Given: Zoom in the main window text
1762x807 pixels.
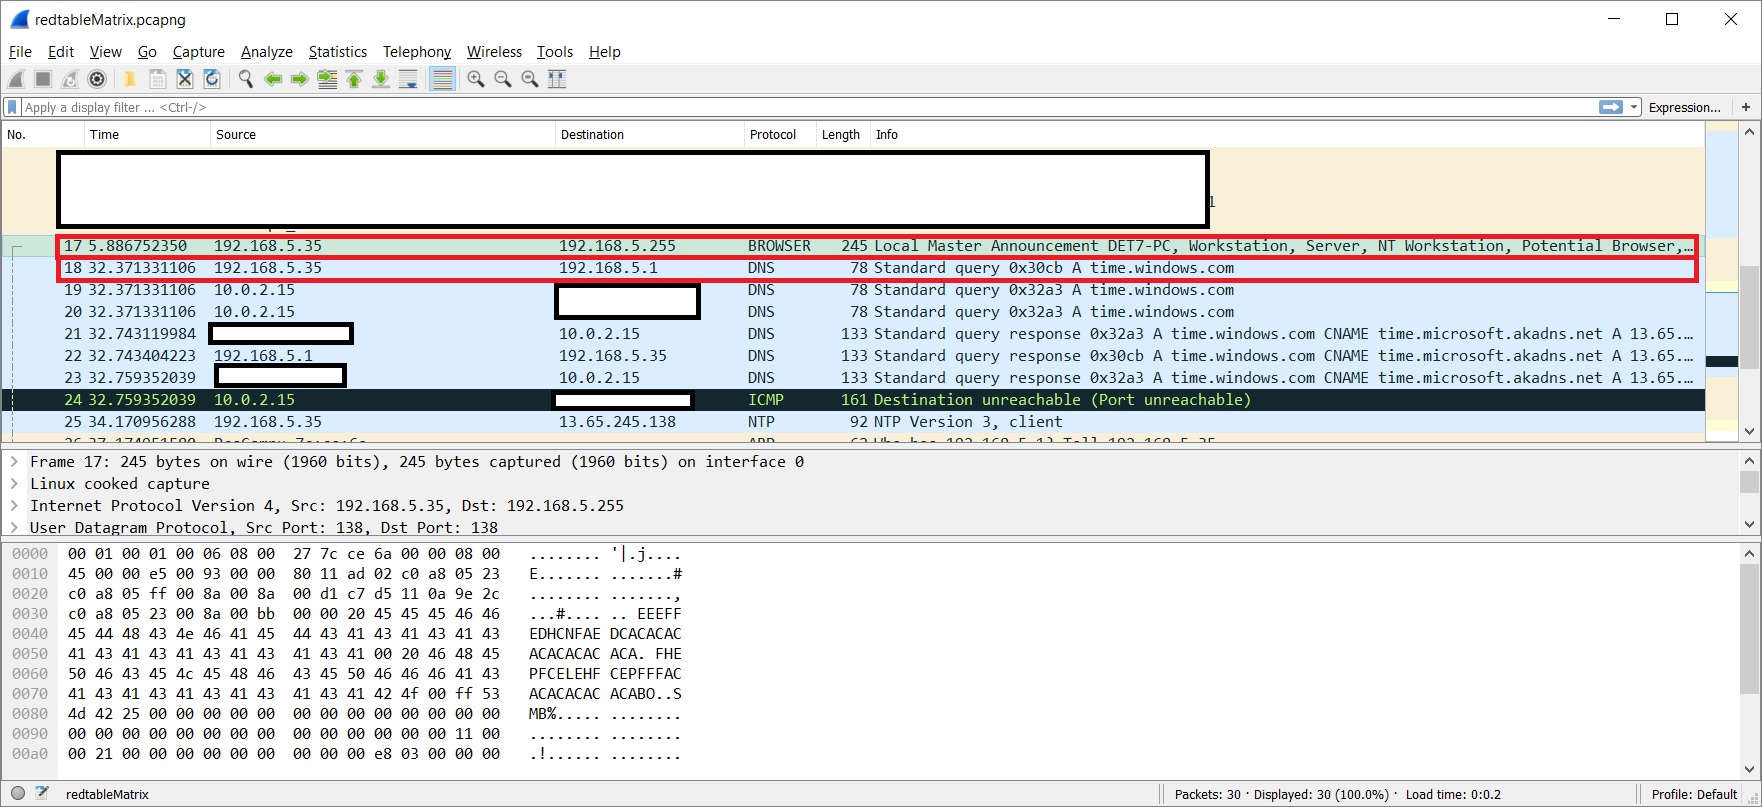Looking at the screenshot, I should (476, 79).
